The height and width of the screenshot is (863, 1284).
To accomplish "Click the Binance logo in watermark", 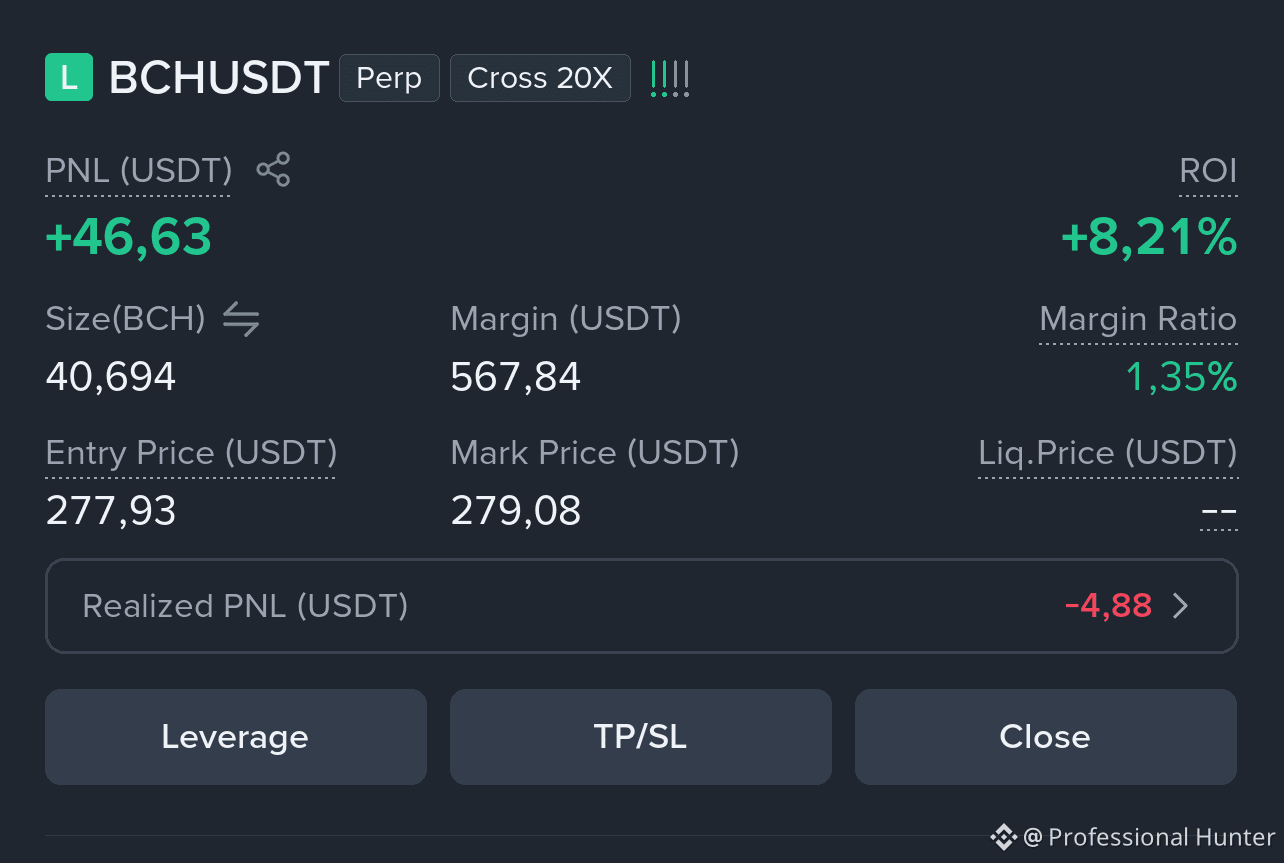I will [1003, 836].
